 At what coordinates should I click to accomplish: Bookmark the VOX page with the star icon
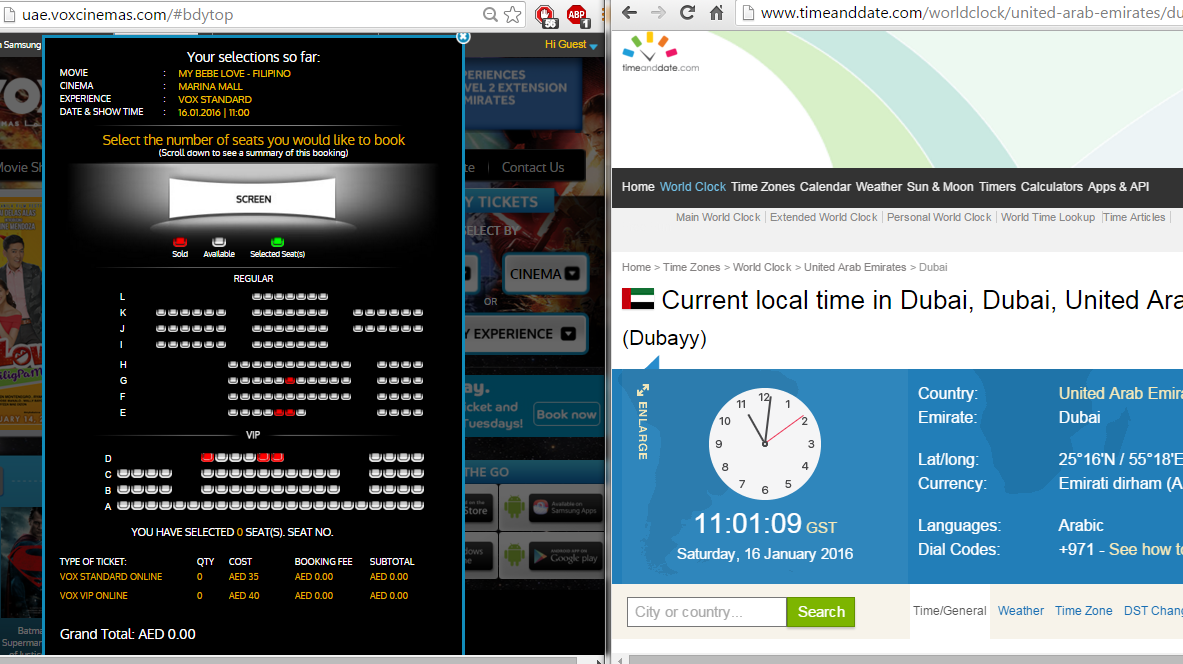point(513,14)
